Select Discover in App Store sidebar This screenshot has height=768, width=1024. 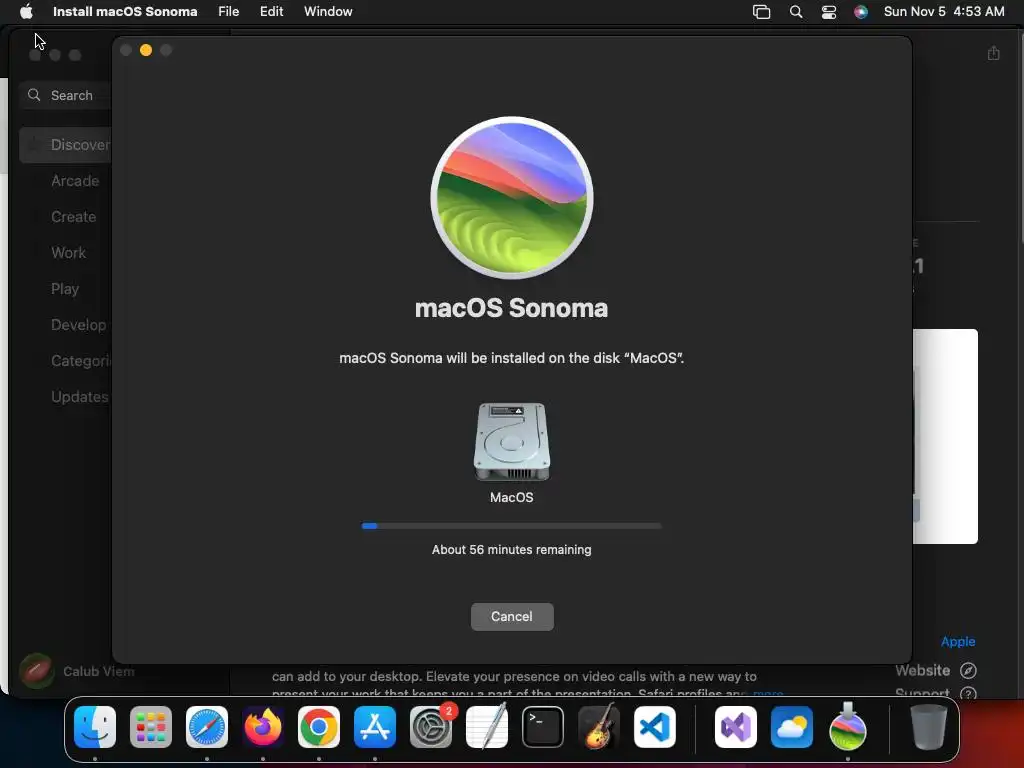coord(65,145)
